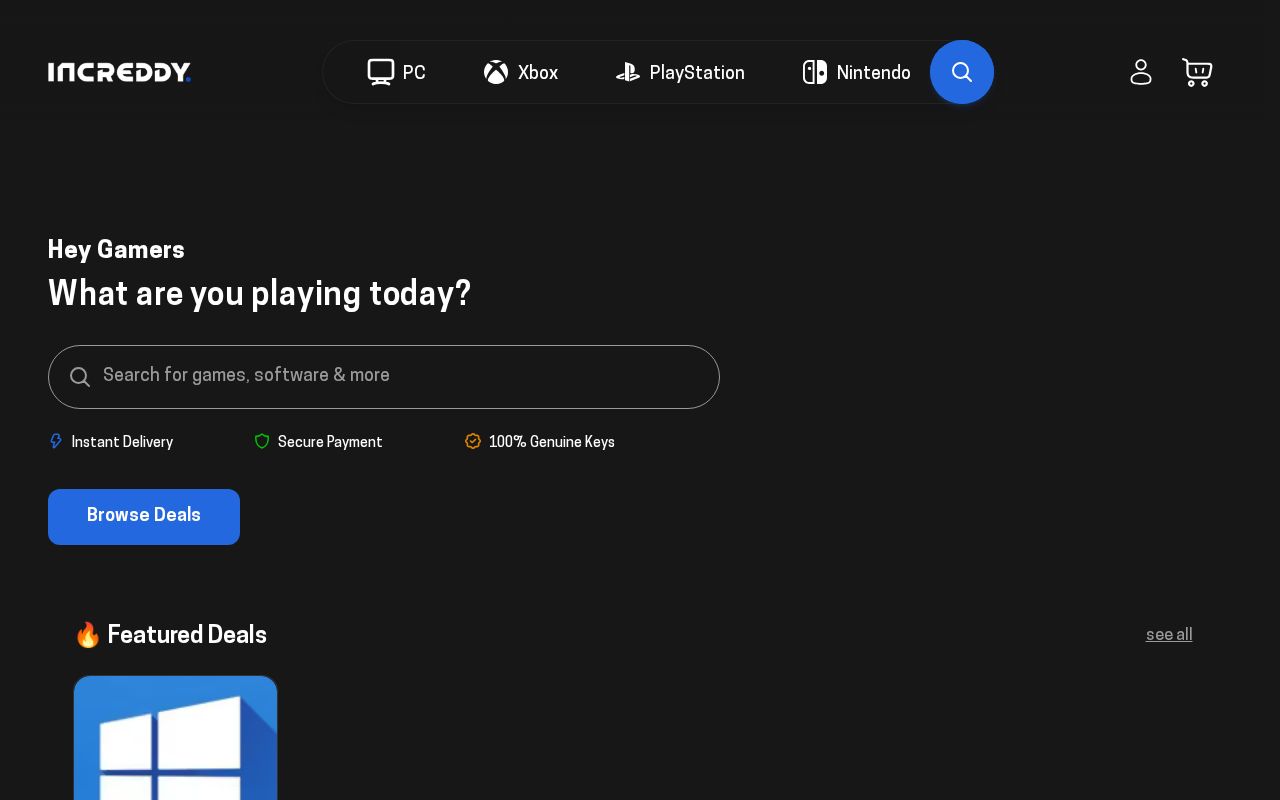Click the Secure Payment shield icon
This screenshot has width=1280, height=800.
(262, 441)
